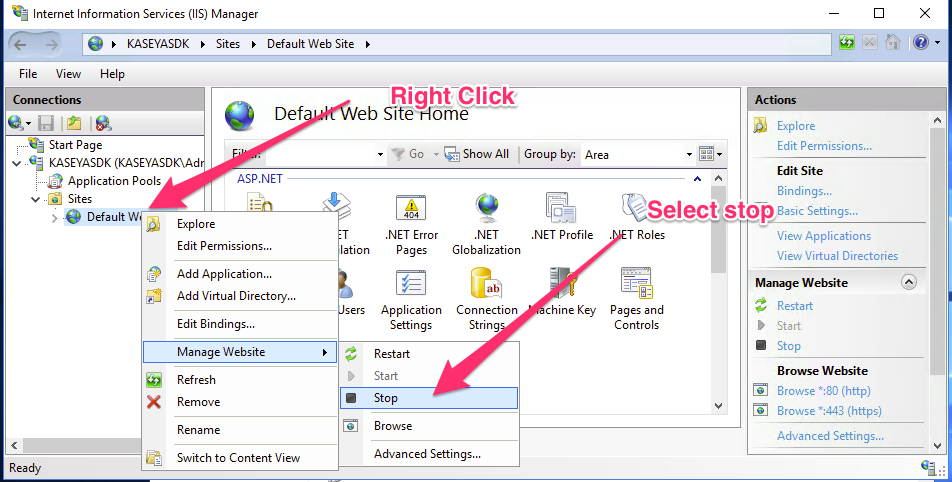Choose Rename in the context menu
The height and width of the screenshot is (482, 952).
240,429
